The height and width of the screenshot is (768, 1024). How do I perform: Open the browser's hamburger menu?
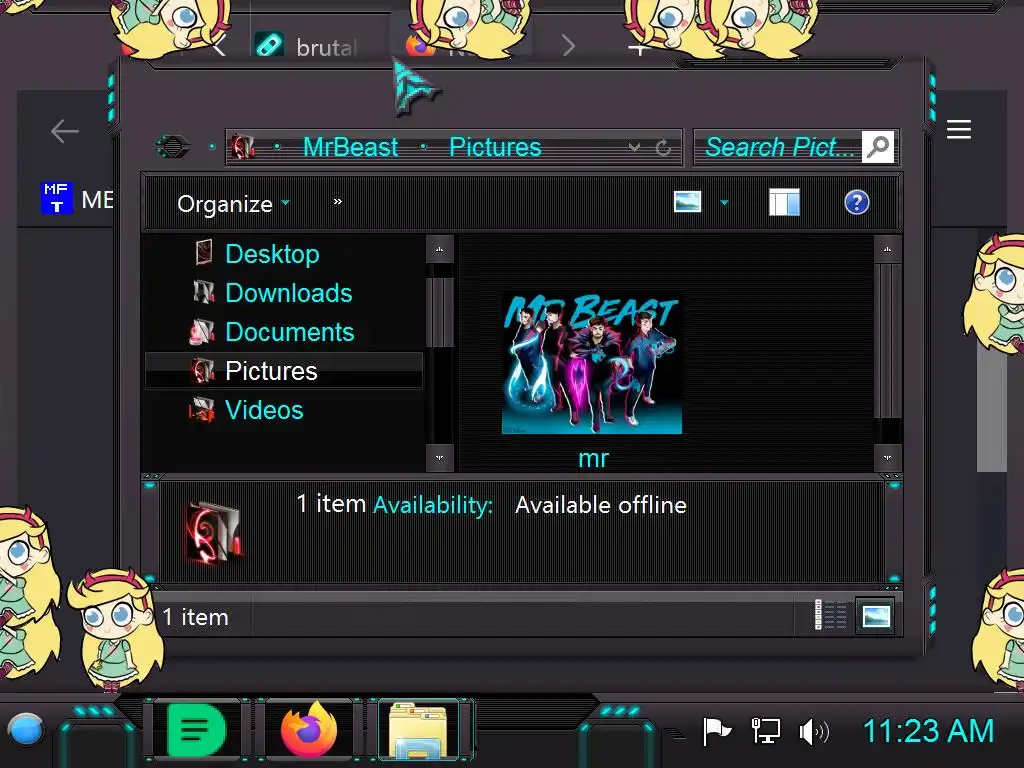(959, 129)
